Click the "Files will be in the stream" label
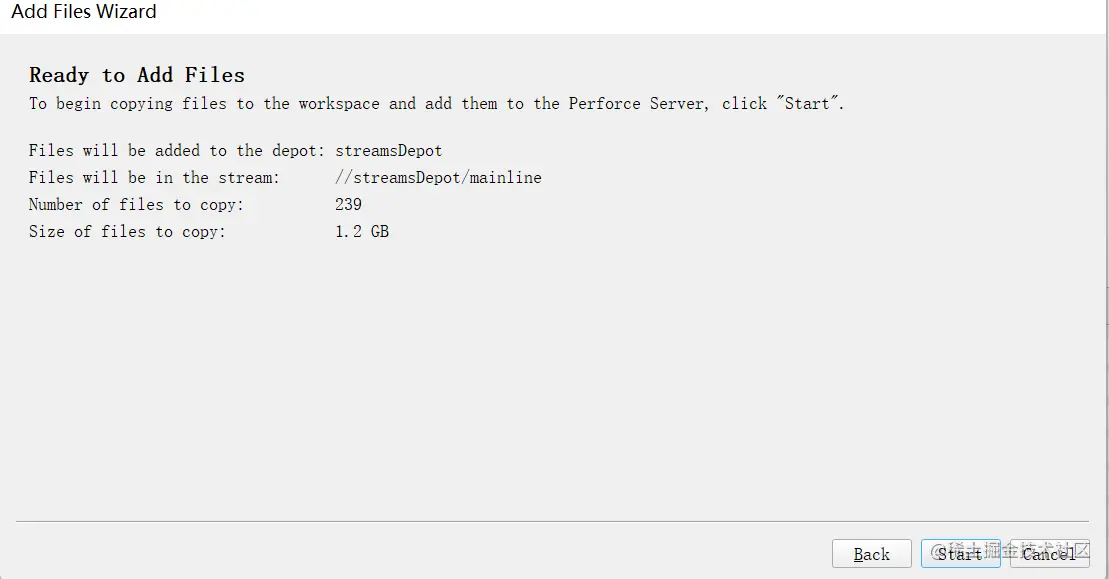Screen dimensions: 1109x579 [154, 178]
